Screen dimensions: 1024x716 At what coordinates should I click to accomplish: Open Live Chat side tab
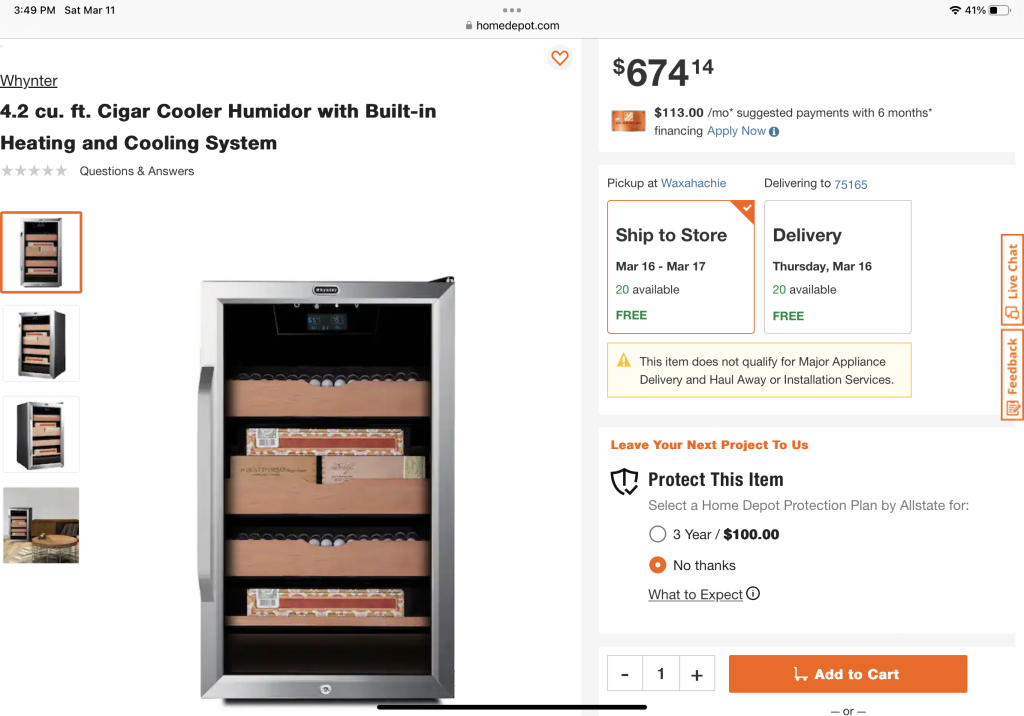pos(1012,280)
